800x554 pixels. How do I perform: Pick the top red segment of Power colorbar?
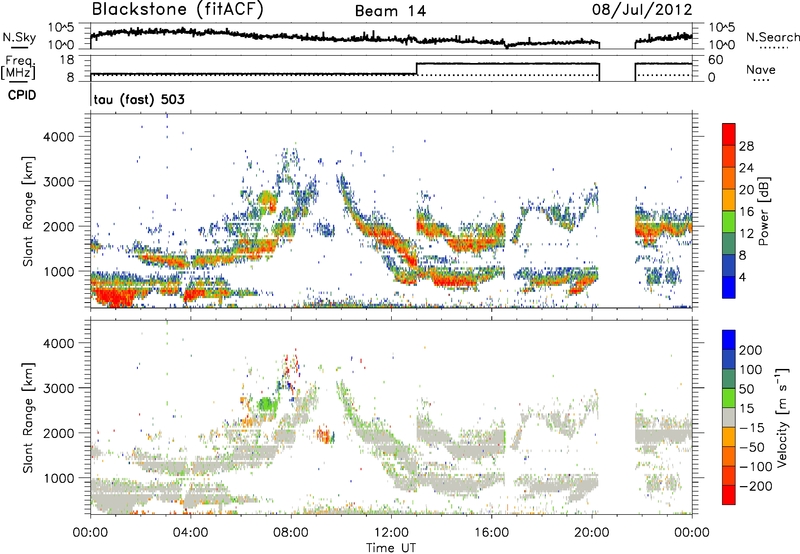pyautogui.click(x=729, y=135)
